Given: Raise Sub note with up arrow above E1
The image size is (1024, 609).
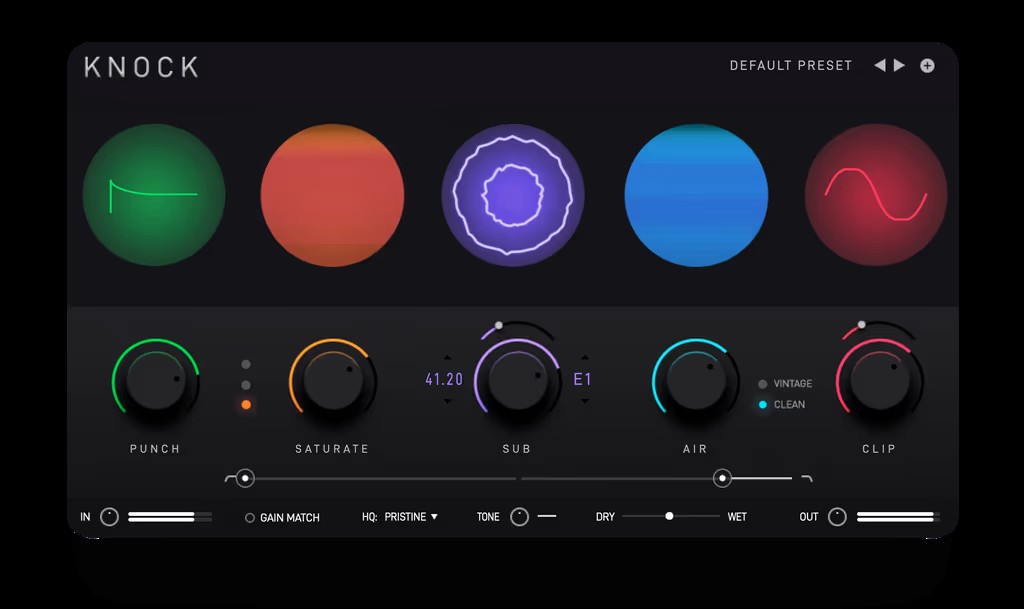Looking at the screenshot, I should [584, 358].
